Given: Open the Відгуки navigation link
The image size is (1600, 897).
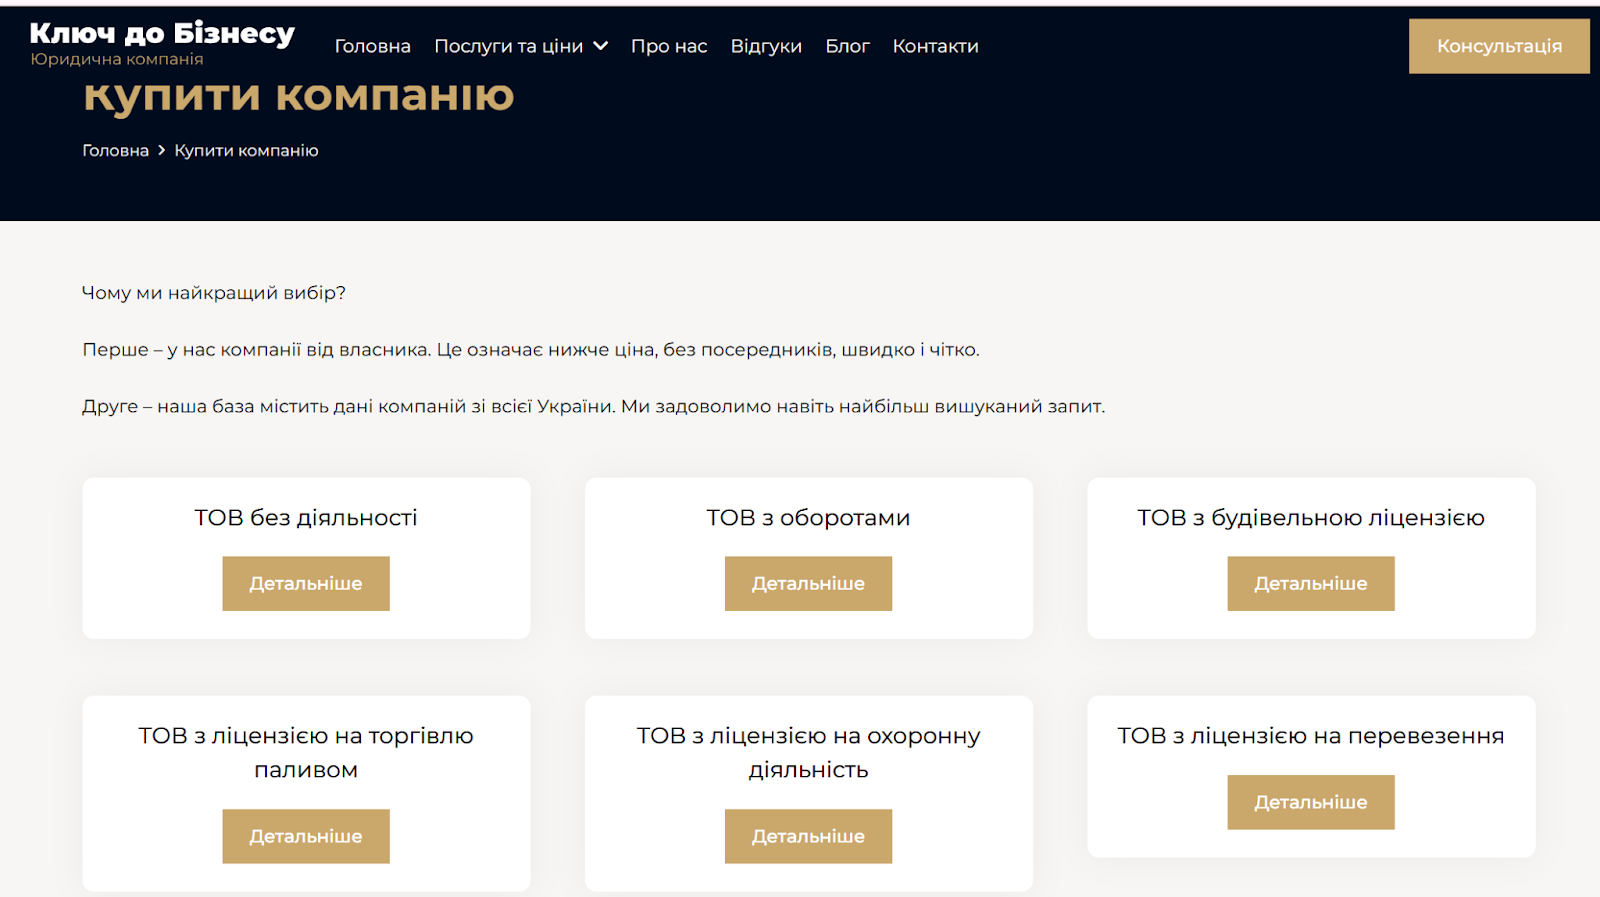Looking at the screenshot, I should (766, 46).
